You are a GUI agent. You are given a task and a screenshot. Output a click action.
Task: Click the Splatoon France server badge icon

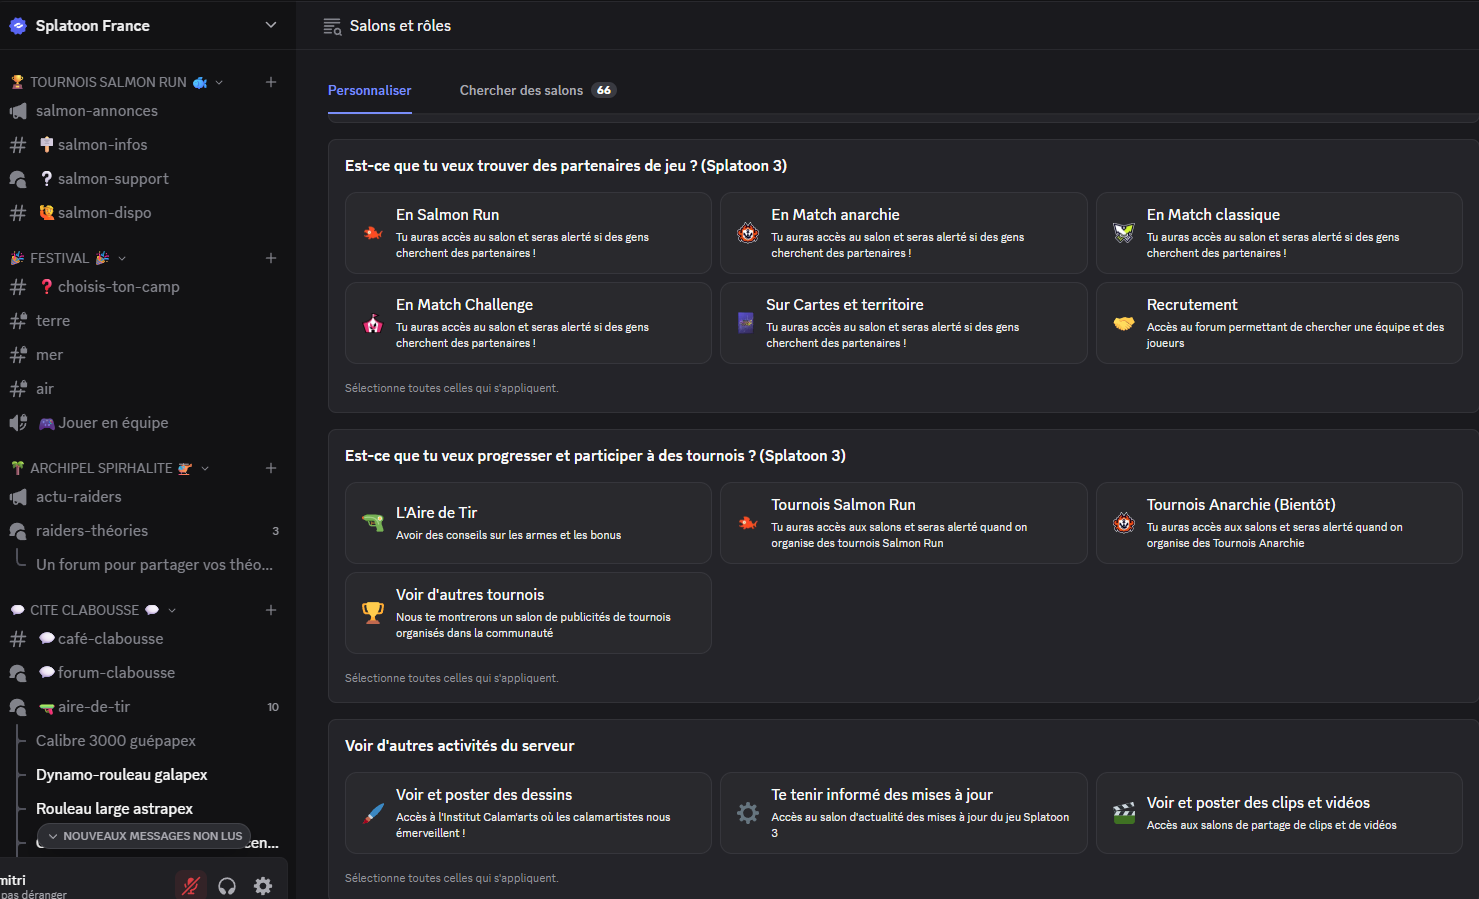pos(18,26)
